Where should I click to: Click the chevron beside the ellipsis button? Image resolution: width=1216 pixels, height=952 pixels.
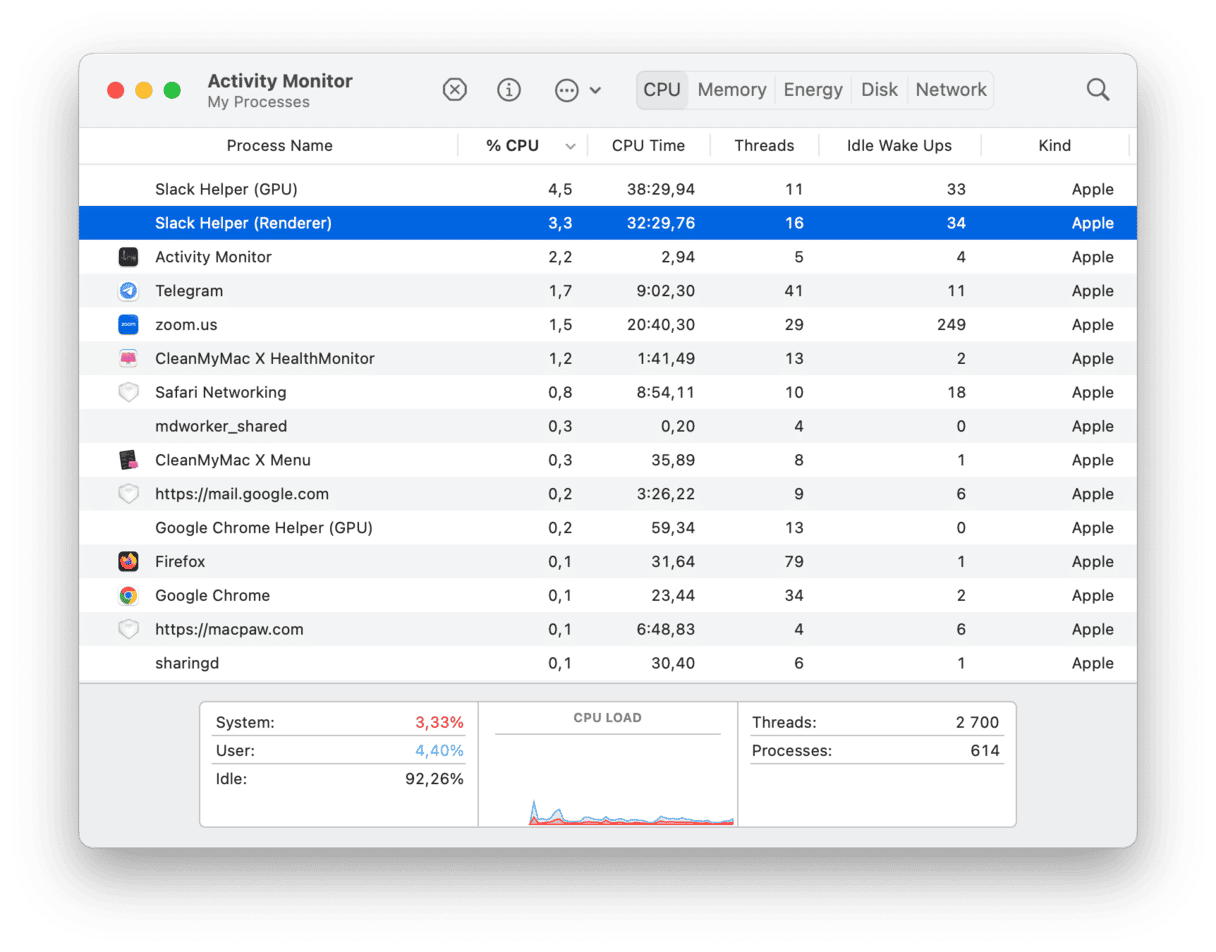click(595, 90)
